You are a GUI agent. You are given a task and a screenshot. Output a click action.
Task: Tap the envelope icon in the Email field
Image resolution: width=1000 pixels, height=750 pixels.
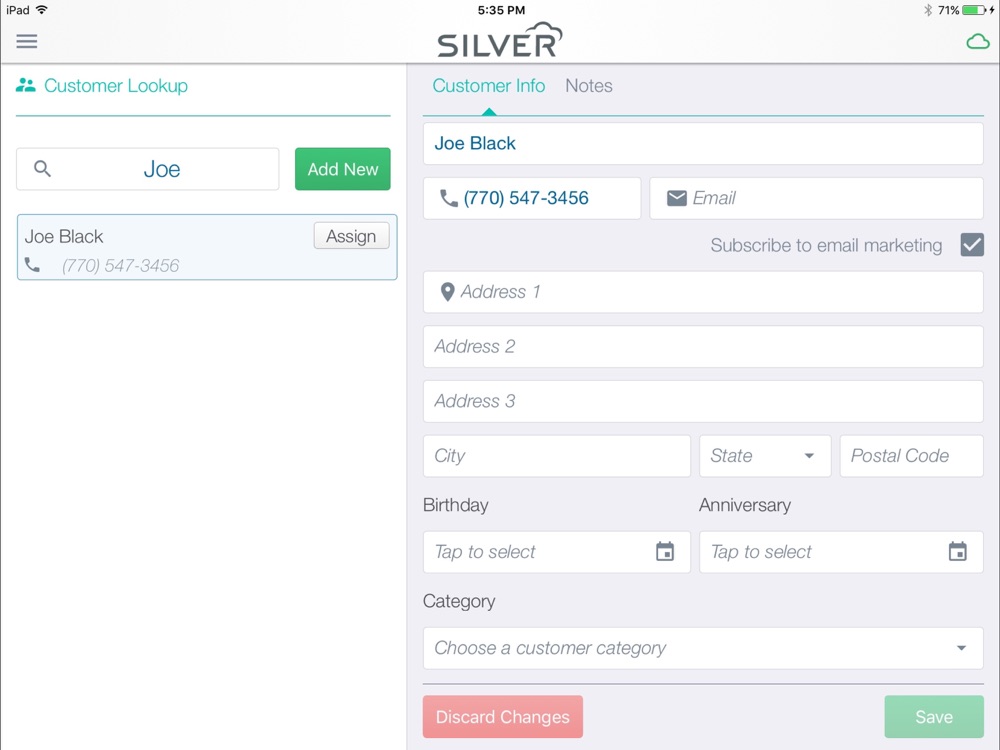(x=677, y=198)
